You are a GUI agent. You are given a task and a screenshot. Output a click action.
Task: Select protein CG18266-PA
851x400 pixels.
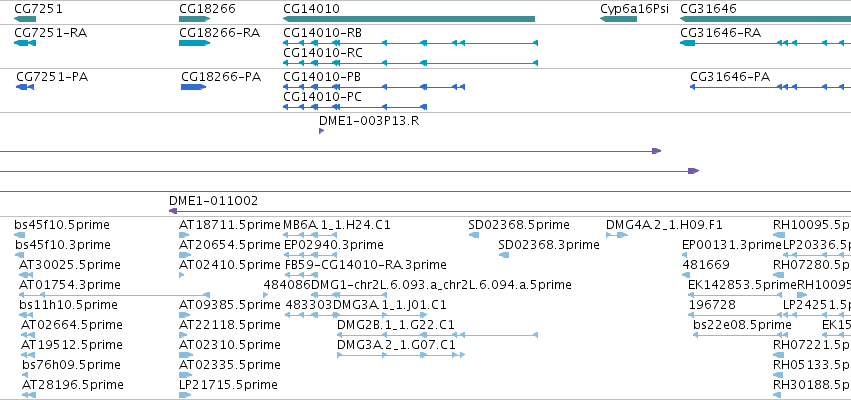pos(221,77)
